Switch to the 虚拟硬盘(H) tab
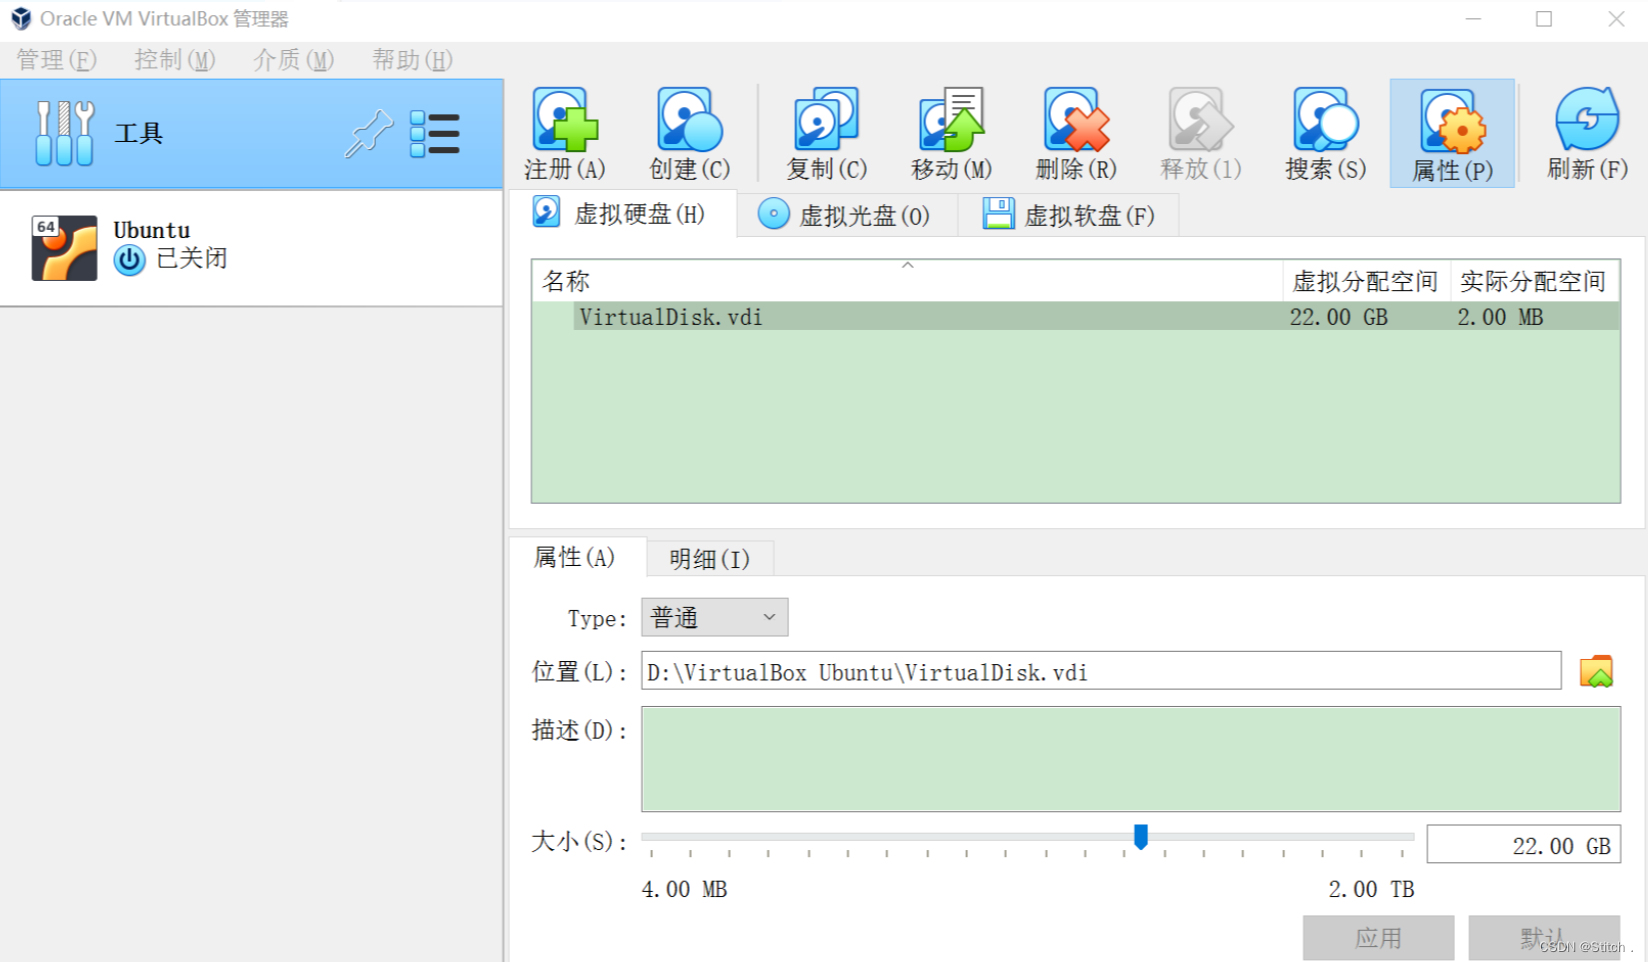Screen dimensions: 1648x962 pos(623,213)
